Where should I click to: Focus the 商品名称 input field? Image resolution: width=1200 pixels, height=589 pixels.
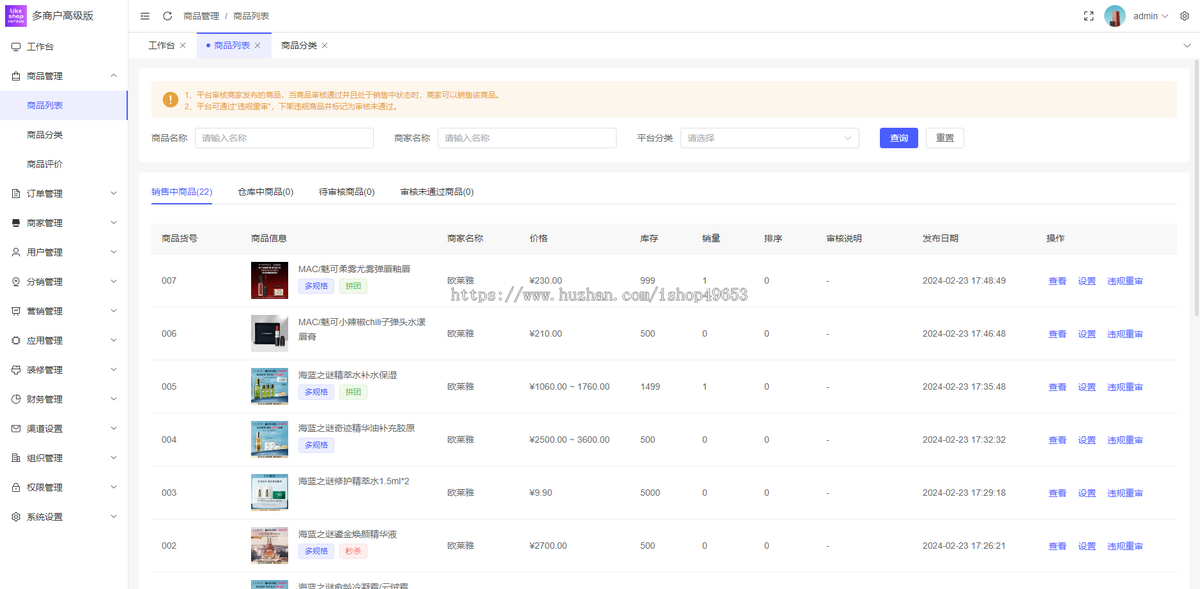284,138
